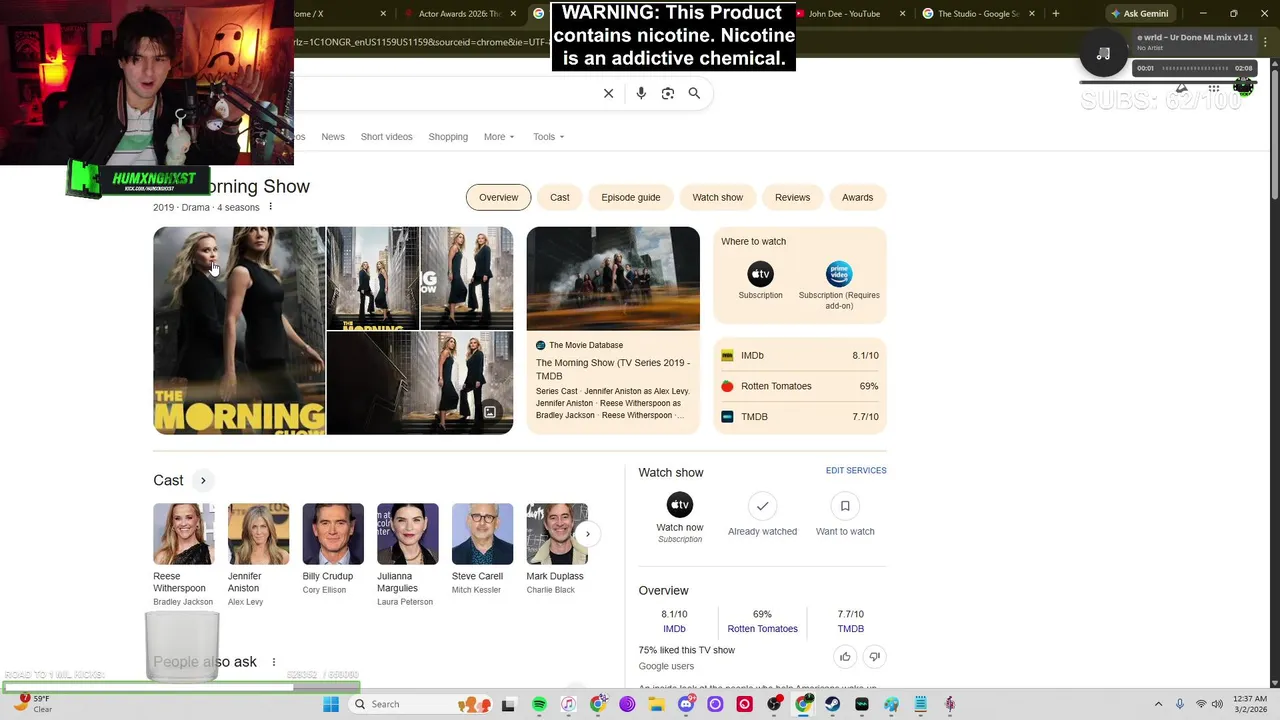1280x720 pixels.
Task: Launch Spotify from the taskbar
Action: (x=539, y=704)
